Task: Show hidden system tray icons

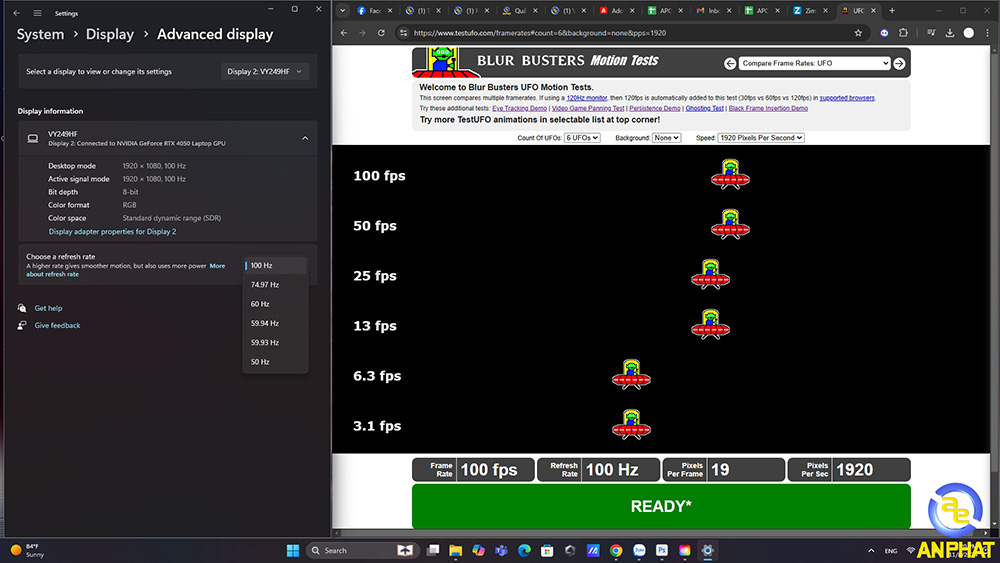Action: (871, 550)
